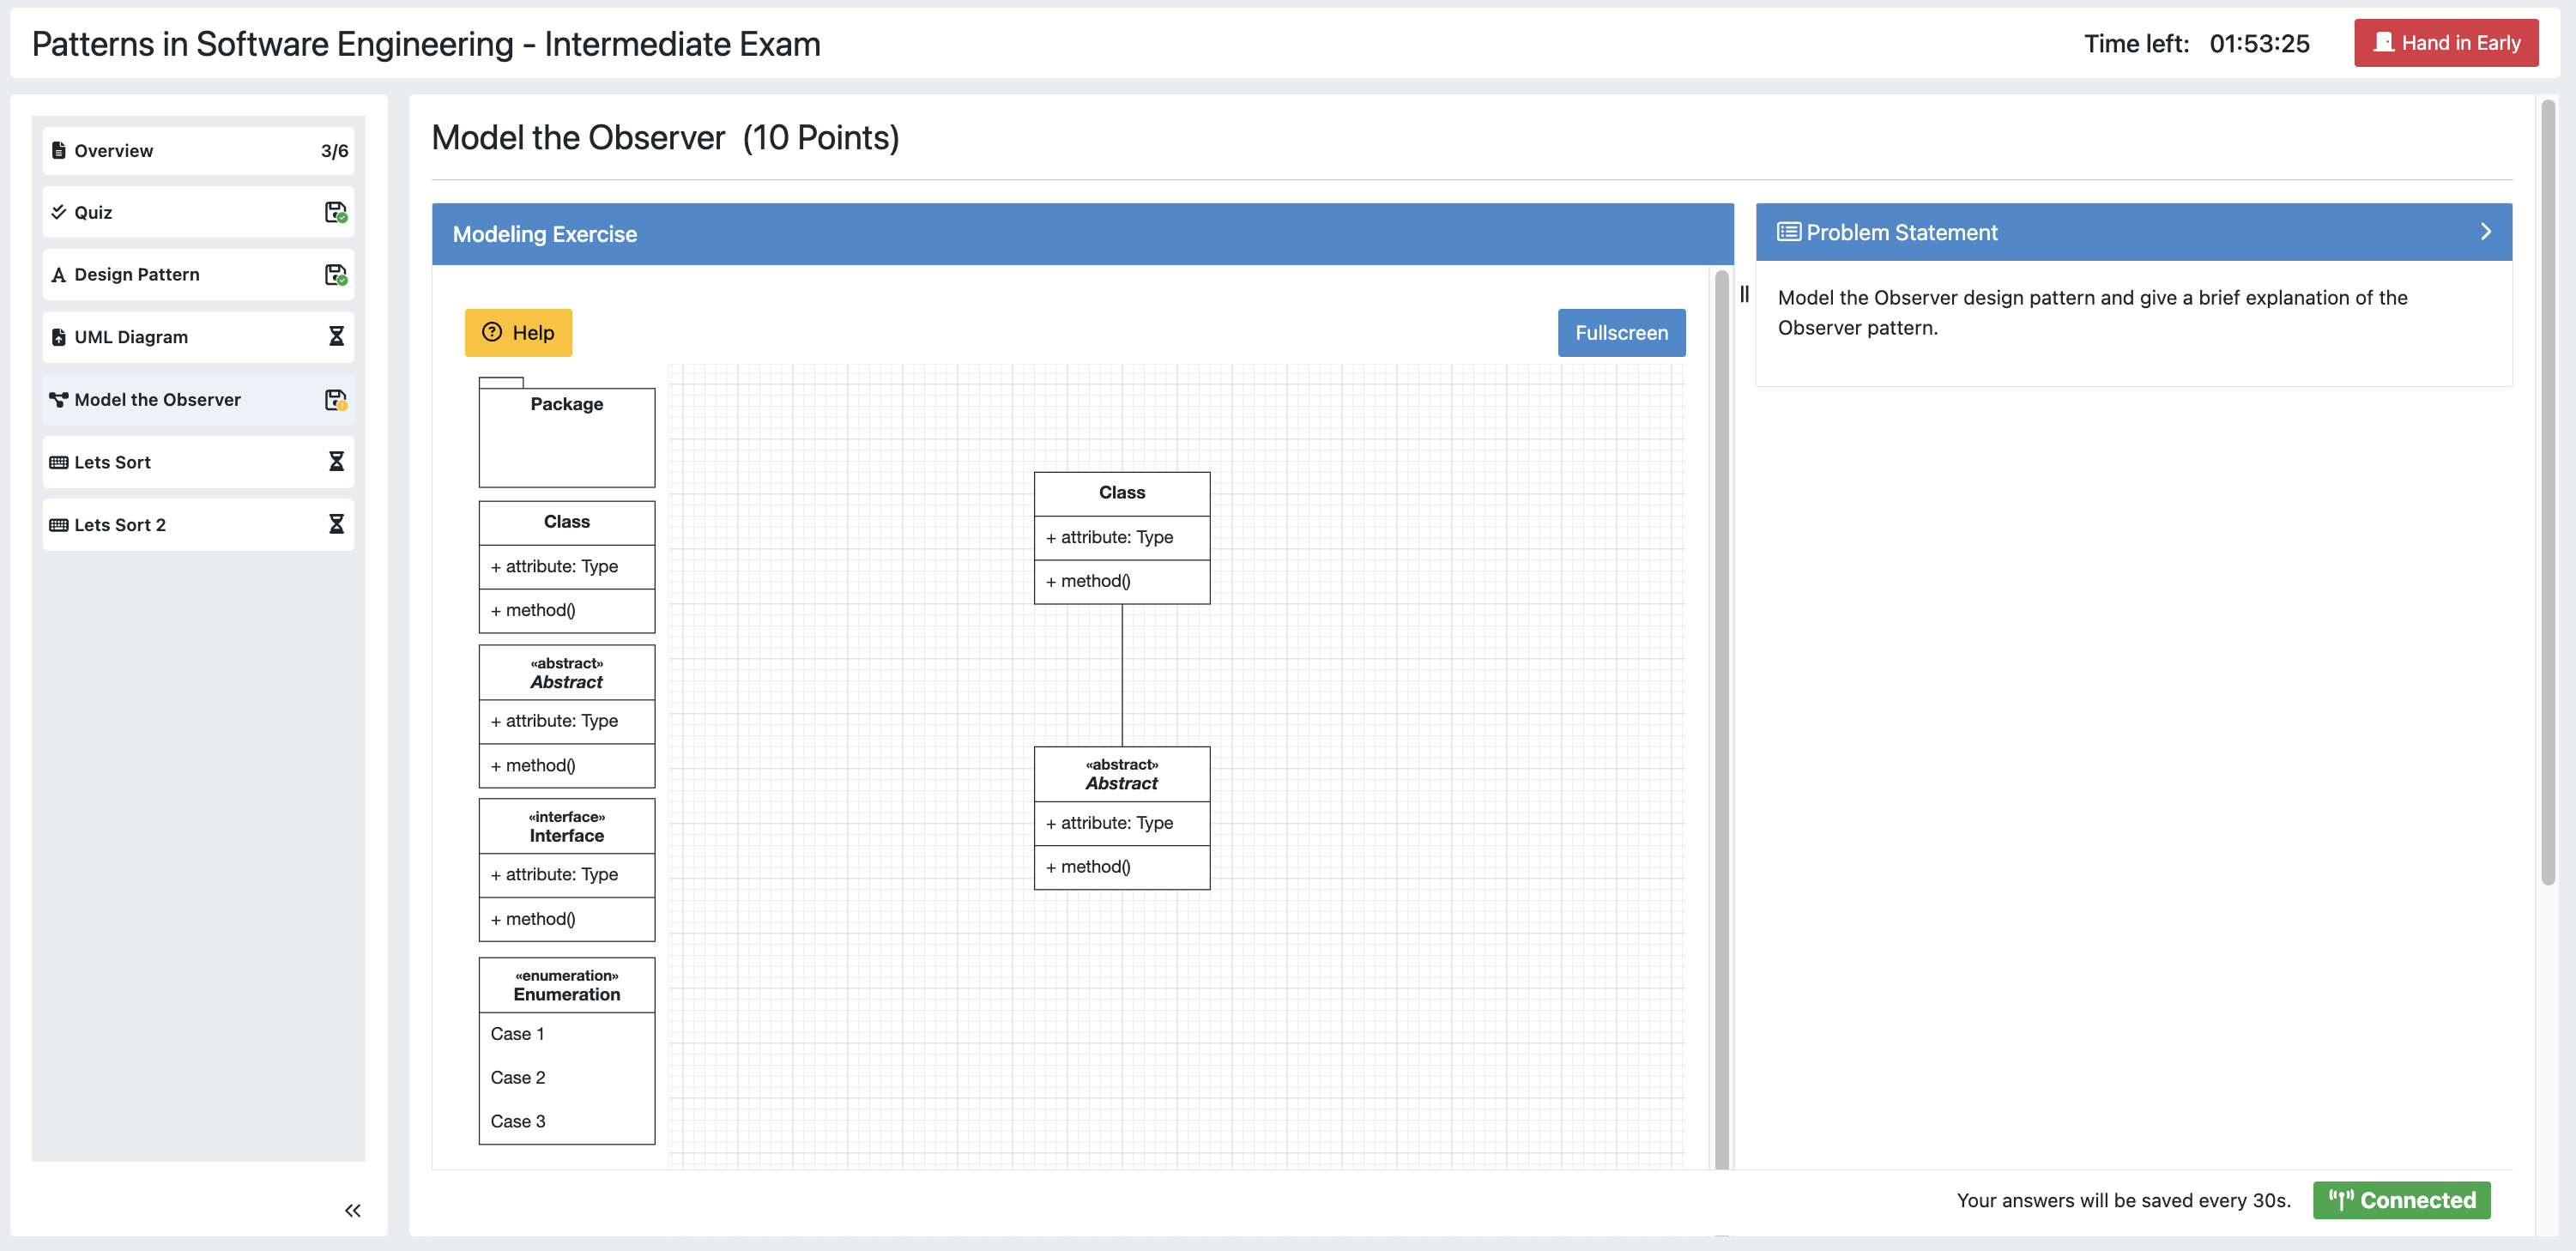Click Case 1 in the Enumeration palette
2576x1251 pixels.
pyautogui.click(x=567, y=1034)
